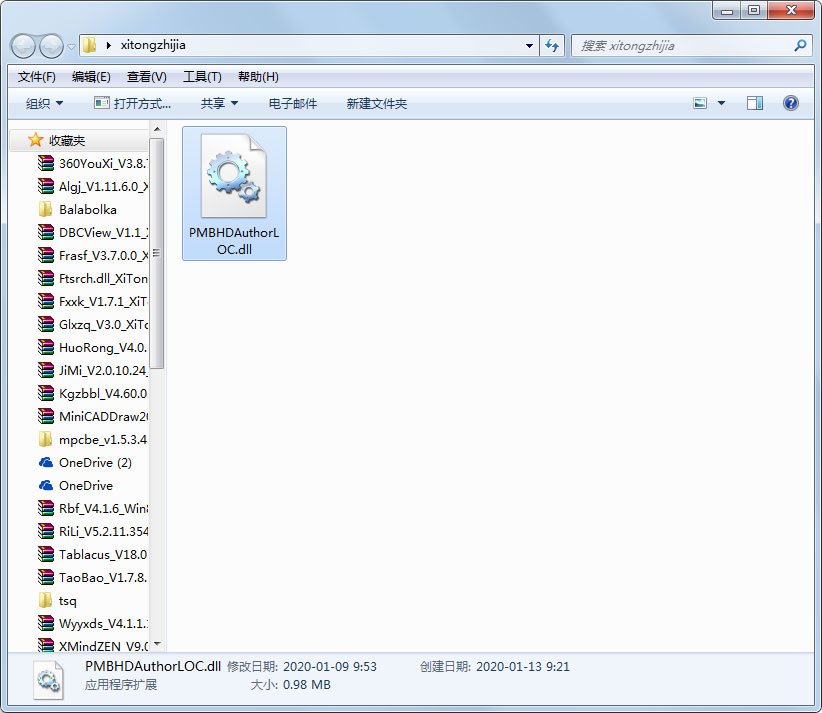Open OneDrive (2) in sidebar
This screenshot has width=822, height=713.
85,462
